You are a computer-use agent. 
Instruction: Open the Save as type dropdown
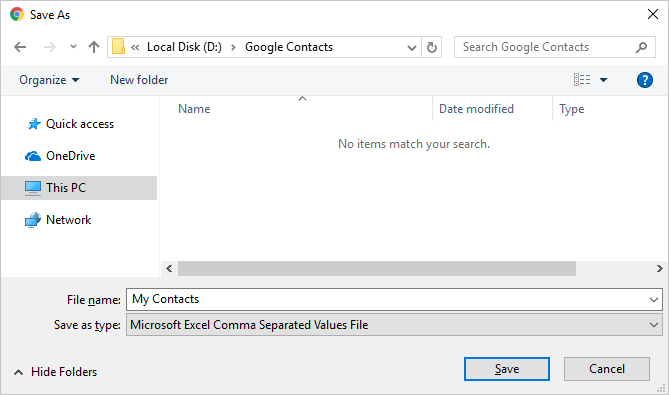point(394,325)
